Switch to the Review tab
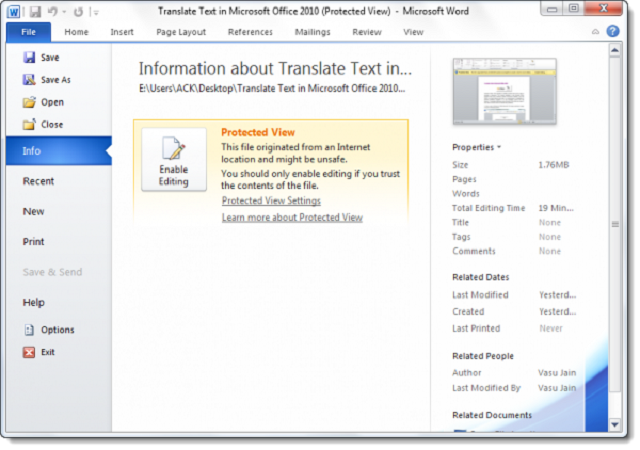Screen dimensions: 640x450 tap(367, 32)
